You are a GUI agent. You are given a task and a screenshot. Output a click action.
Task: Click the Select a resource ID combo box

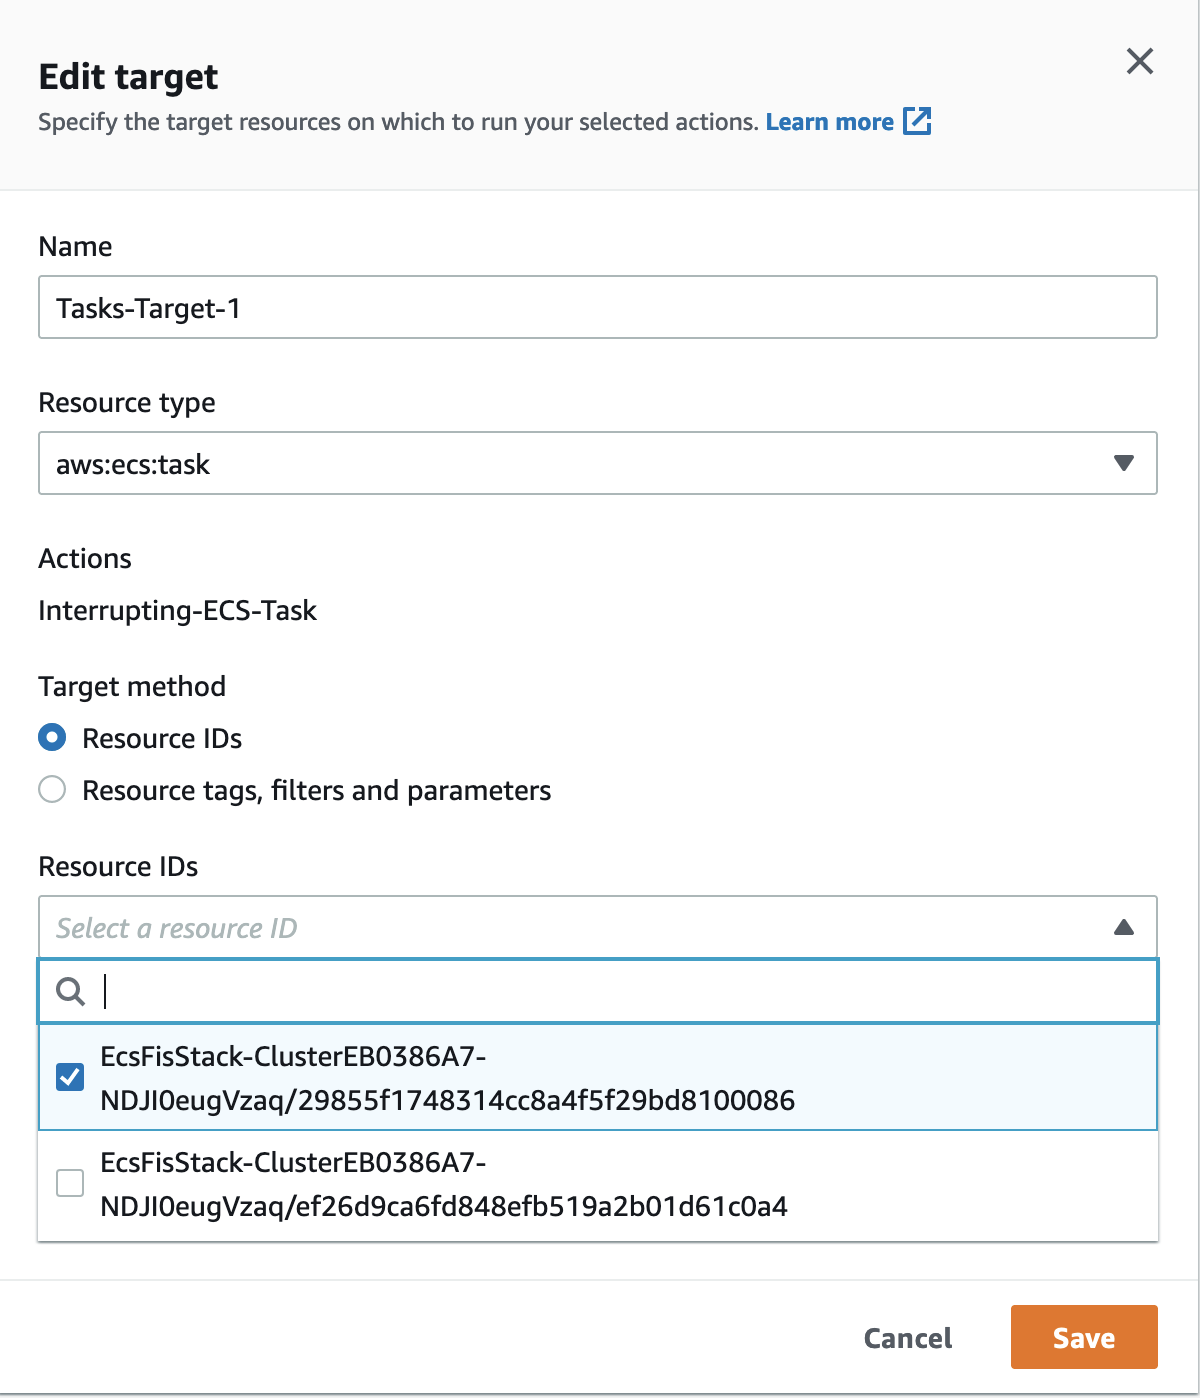pos(598,927)
